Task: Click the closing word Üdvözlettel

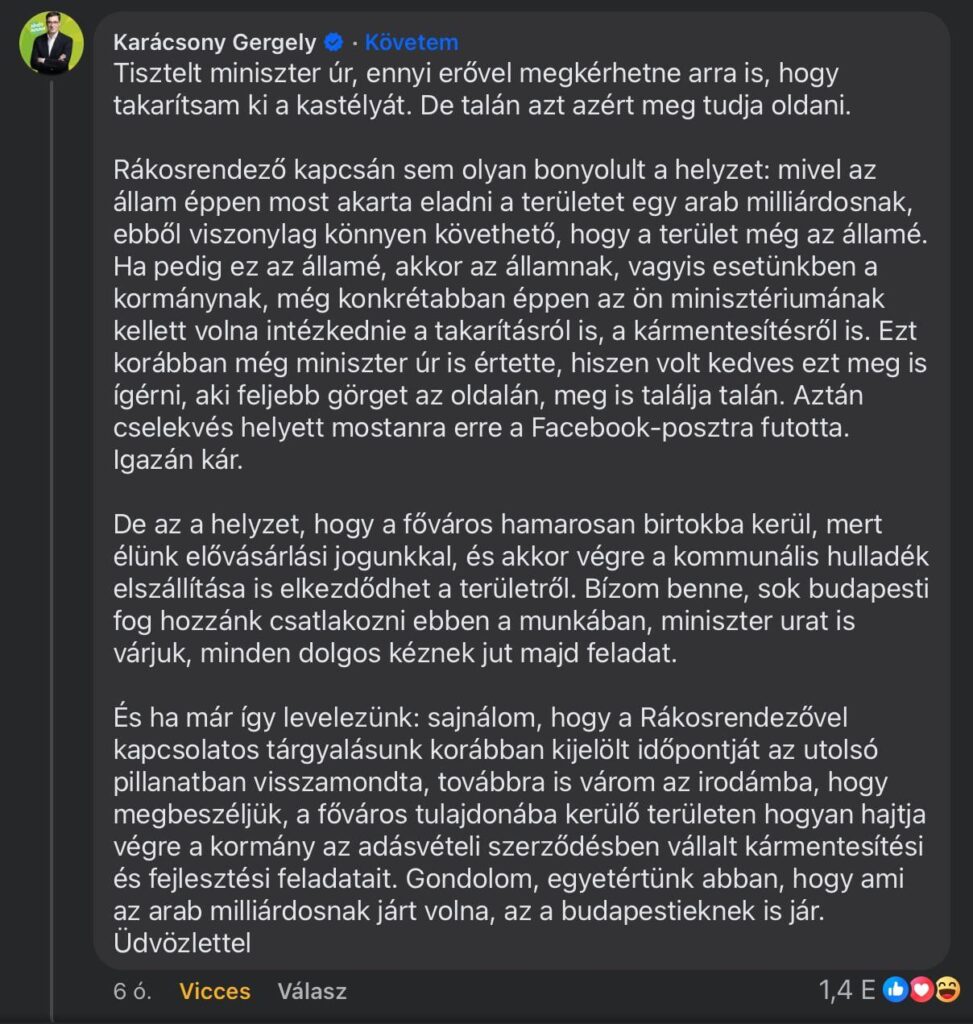Action: (x=182, y=943)
